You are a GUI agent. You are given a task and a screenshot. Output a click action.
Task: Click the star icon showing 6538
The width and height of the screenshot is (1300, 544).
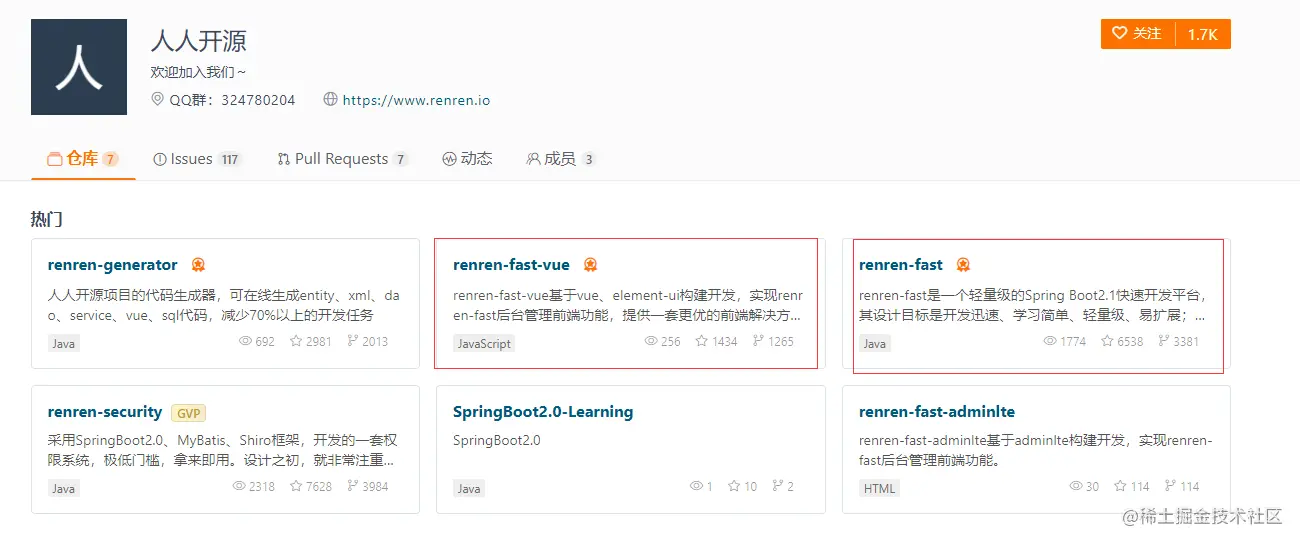(x=1107, y=341)
